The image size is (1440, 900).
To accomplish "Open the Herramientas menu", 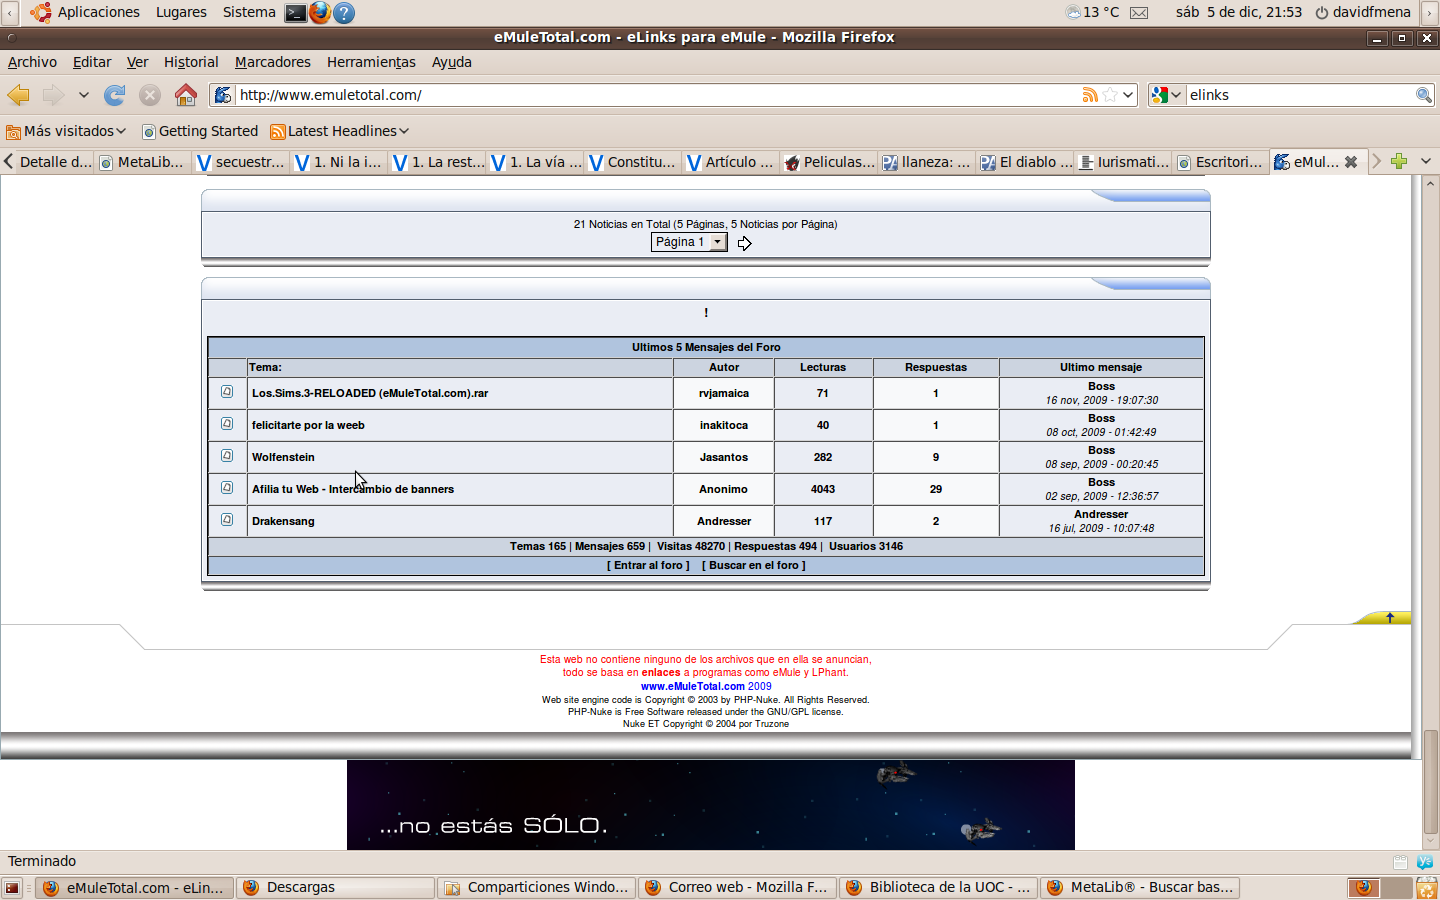I will 371,62.
